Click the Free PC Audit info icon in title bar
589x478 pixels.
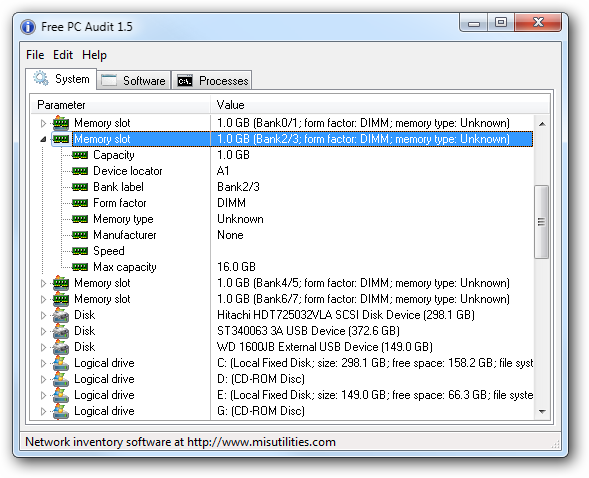pyautogui.click(x=28, y=27)
